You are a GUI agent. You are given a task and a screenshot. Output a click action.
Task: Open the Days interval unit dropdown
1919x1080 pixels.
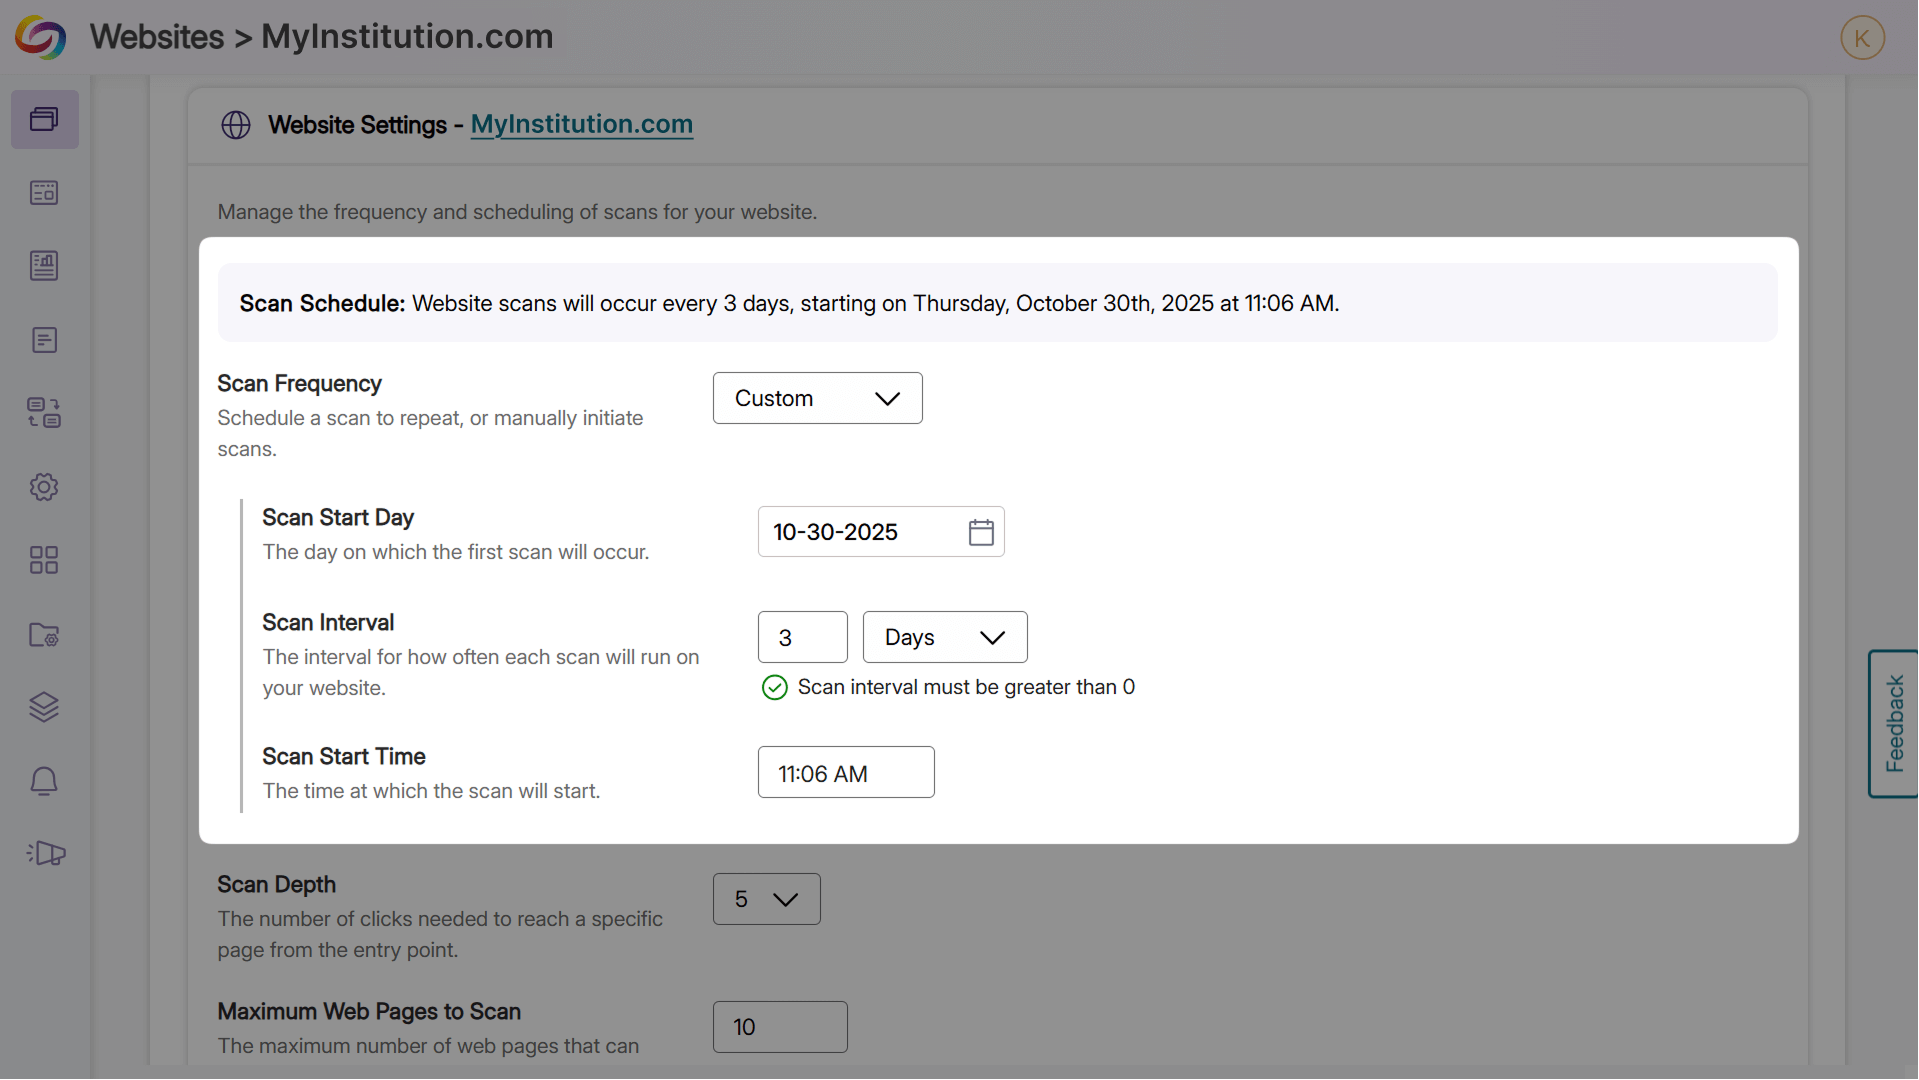click(944, 637)
